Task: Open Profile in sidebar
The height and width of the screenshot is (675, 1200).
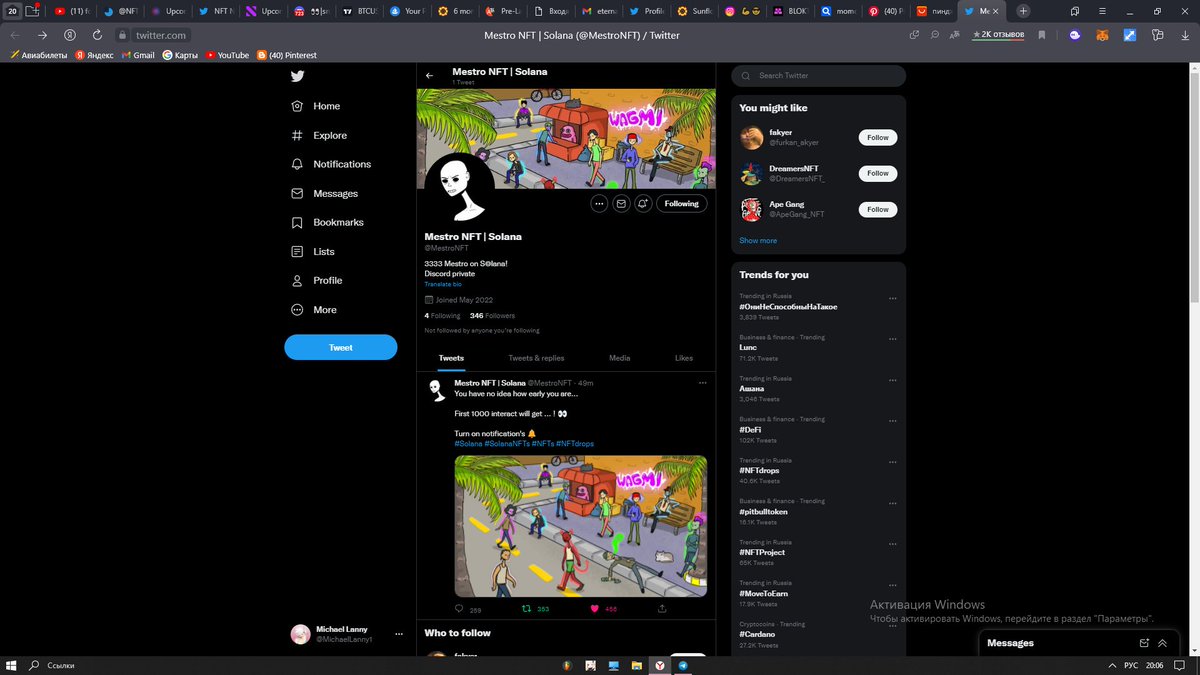Action: pos(316,281)
